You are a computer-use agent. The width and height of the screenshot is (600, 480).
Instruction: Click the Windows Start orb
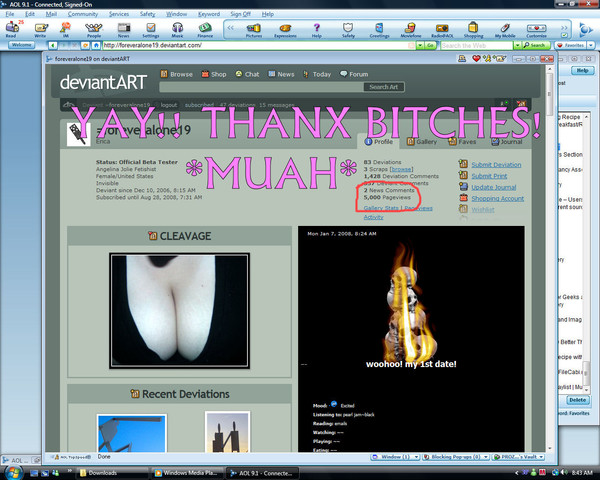coord(14,473)
